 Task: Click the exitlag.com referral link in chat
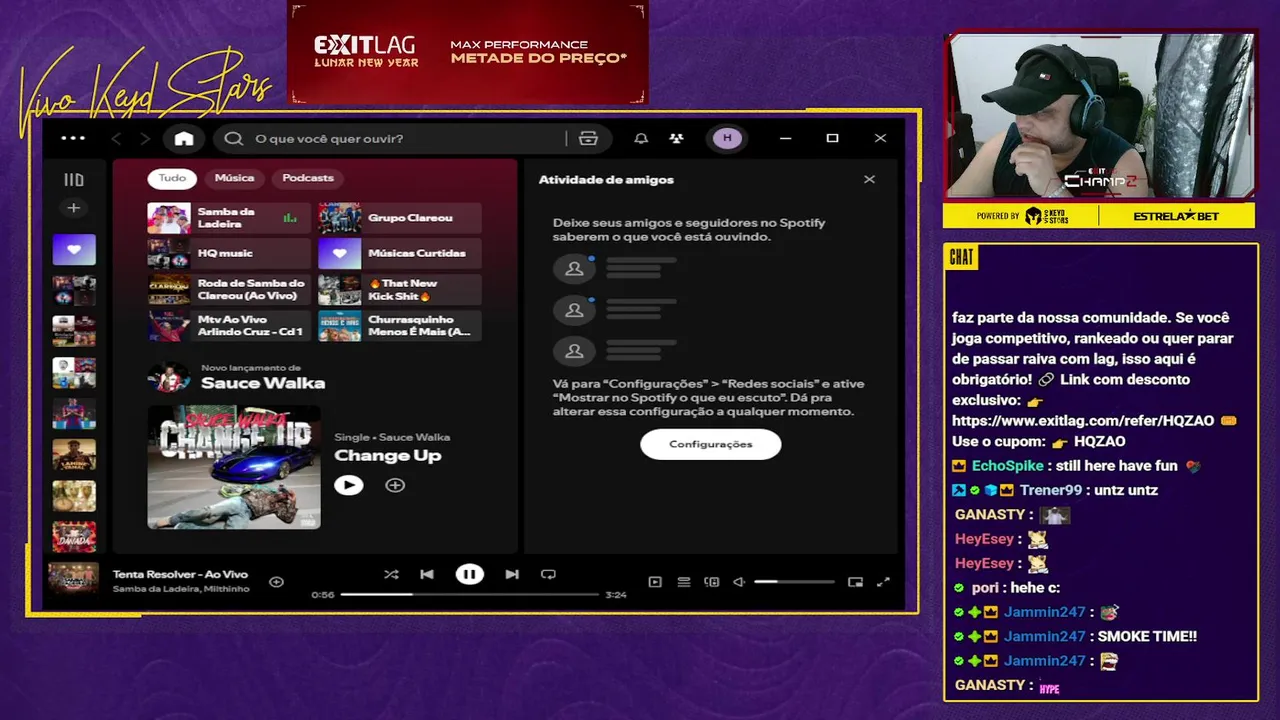[x=1083, y=421]
